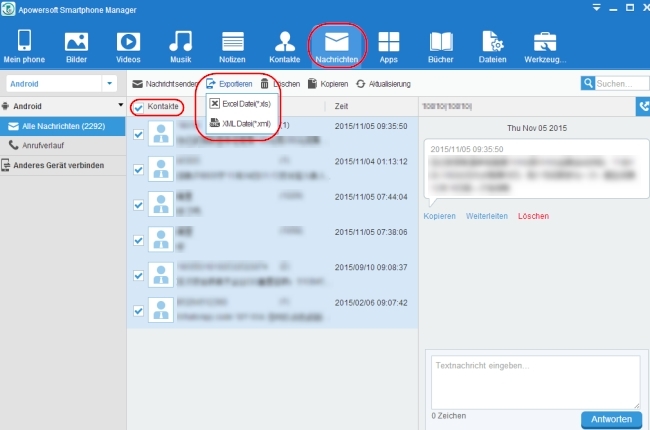Click the Zeit column header
Screen dimensions: 650x430
(342, 107)
